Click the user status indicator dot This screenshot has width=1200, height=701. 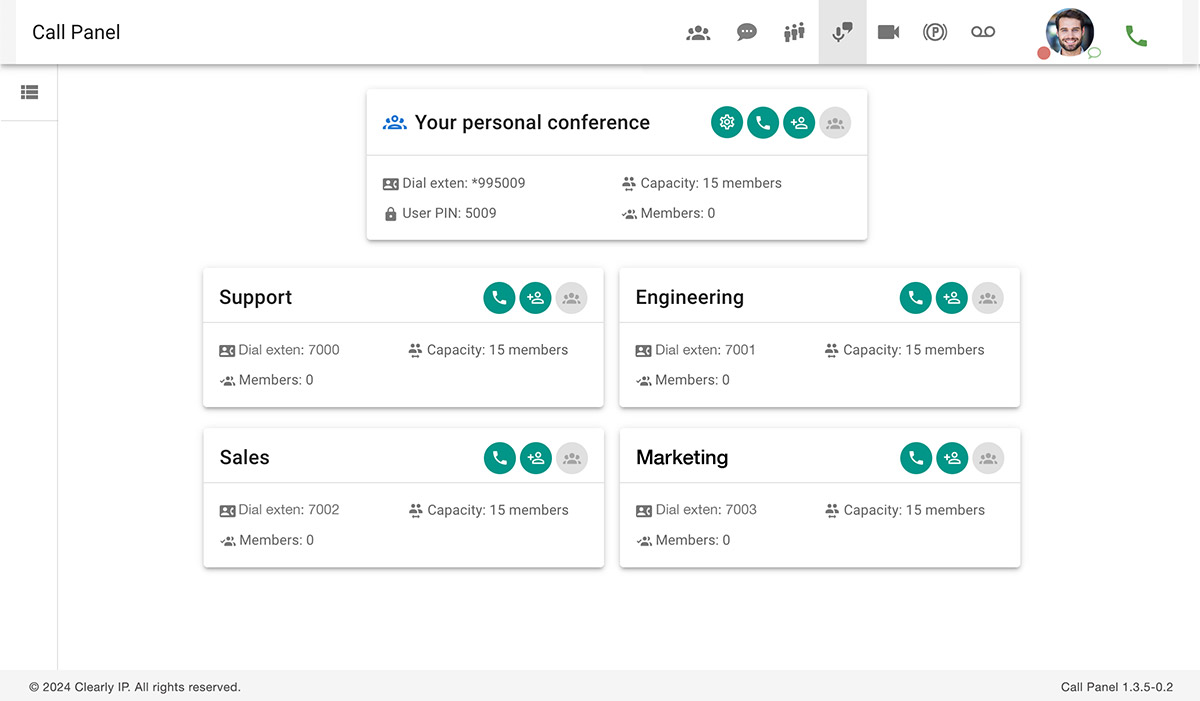tap(1044, 53)
